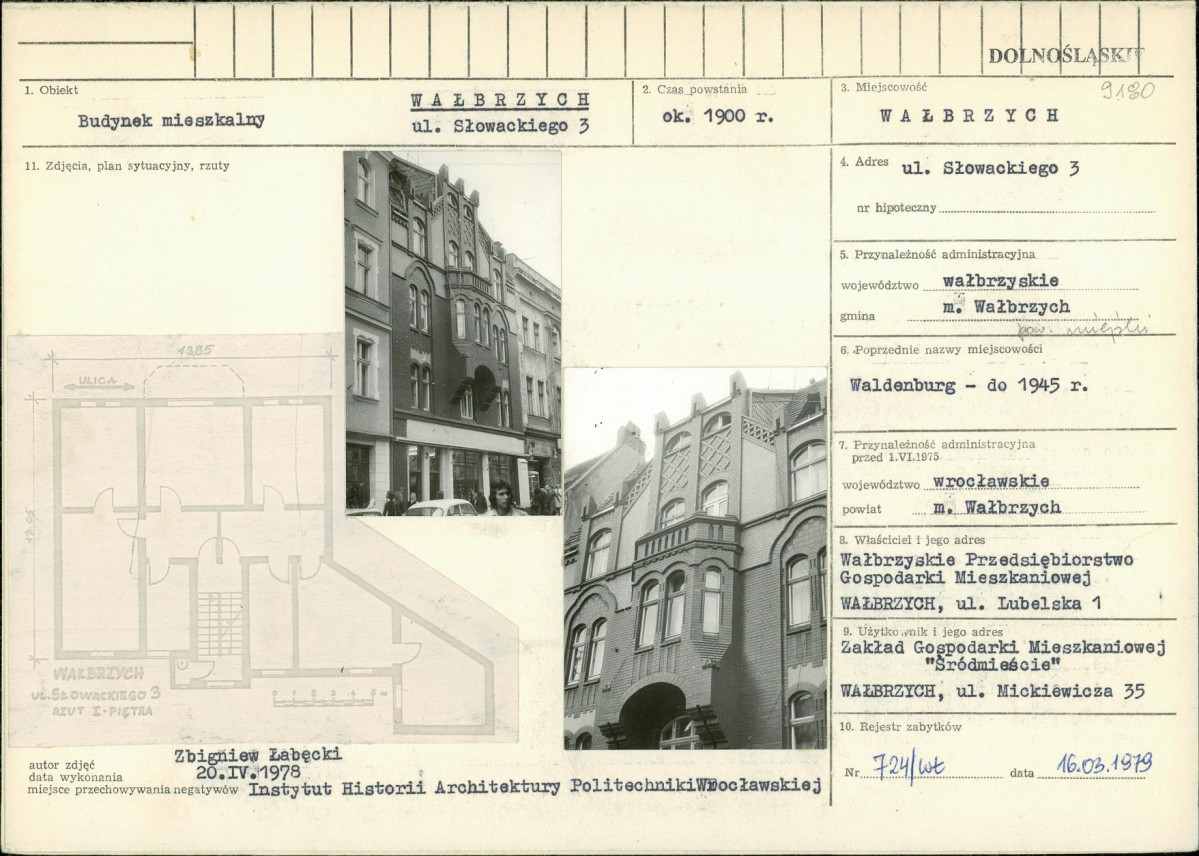Click the handwritten number 9180
The width and height of the screenshot is (1199, 856).
tap(1128, 90)
